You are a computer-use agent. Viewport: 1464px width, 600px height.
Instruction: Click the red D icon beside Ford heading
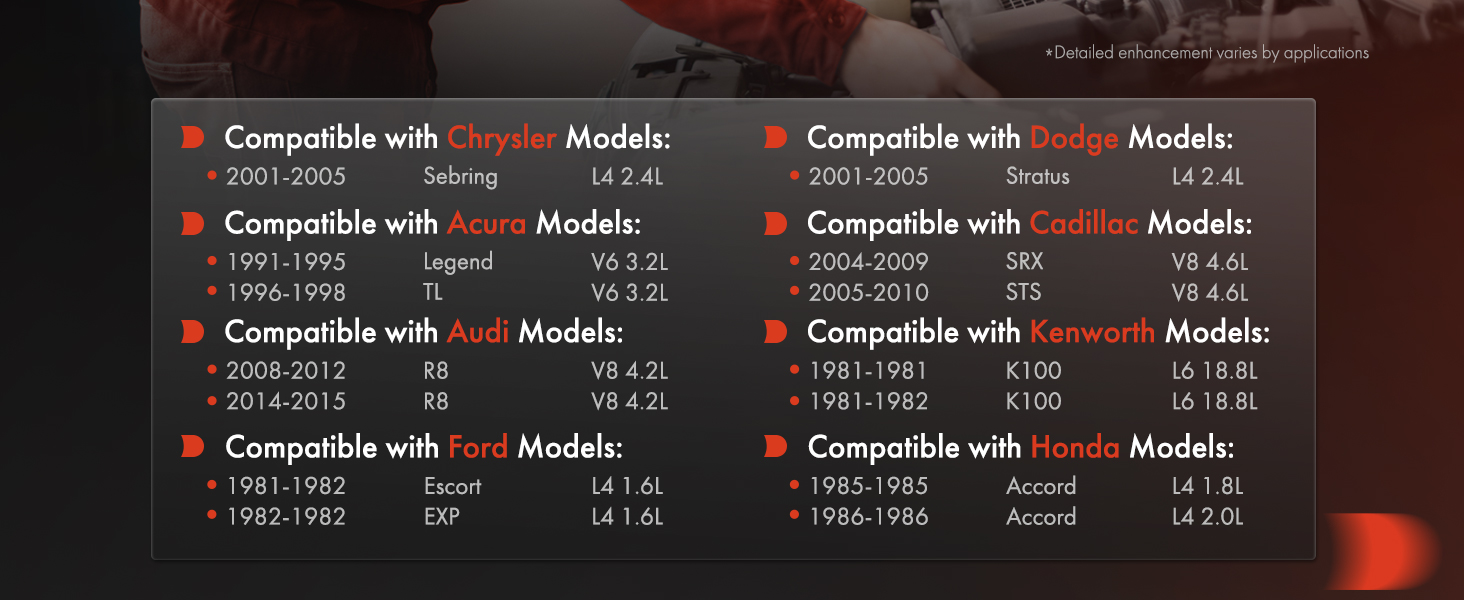coord(192,447)
